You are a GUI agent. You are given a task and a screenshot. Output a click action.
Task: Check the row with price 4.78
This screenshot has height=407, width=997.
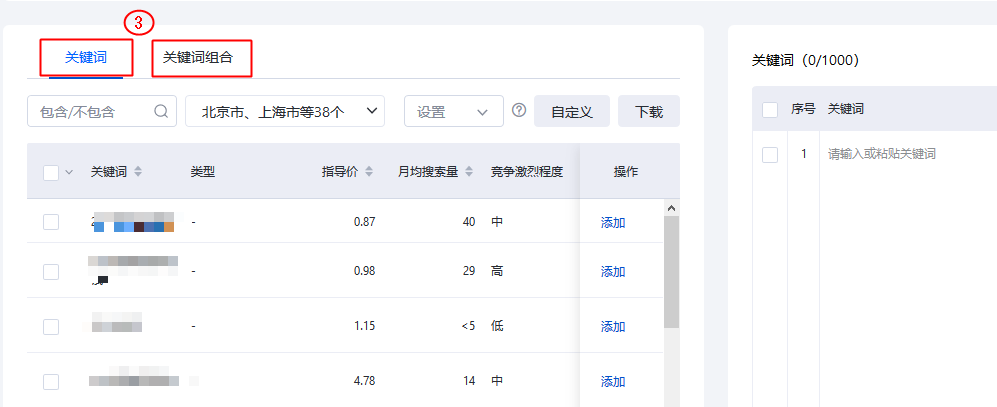[51, 382]
